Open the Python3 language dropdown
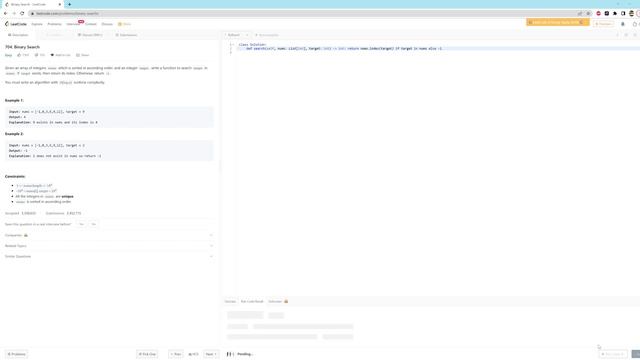This screenshot has width=640, height=360. (x=236, y=35)
